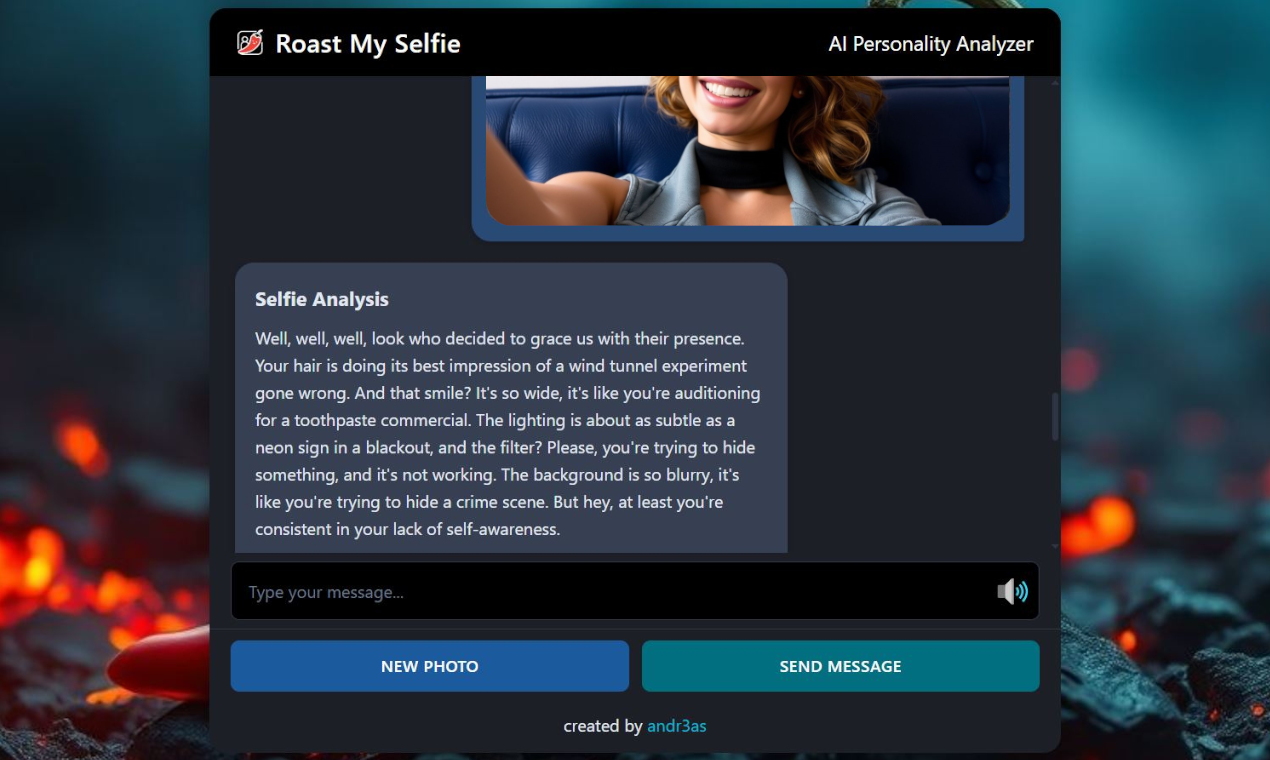1270x760 pixels.
Task: Click the SEND MESSAGE button
Action: [840, 666]
